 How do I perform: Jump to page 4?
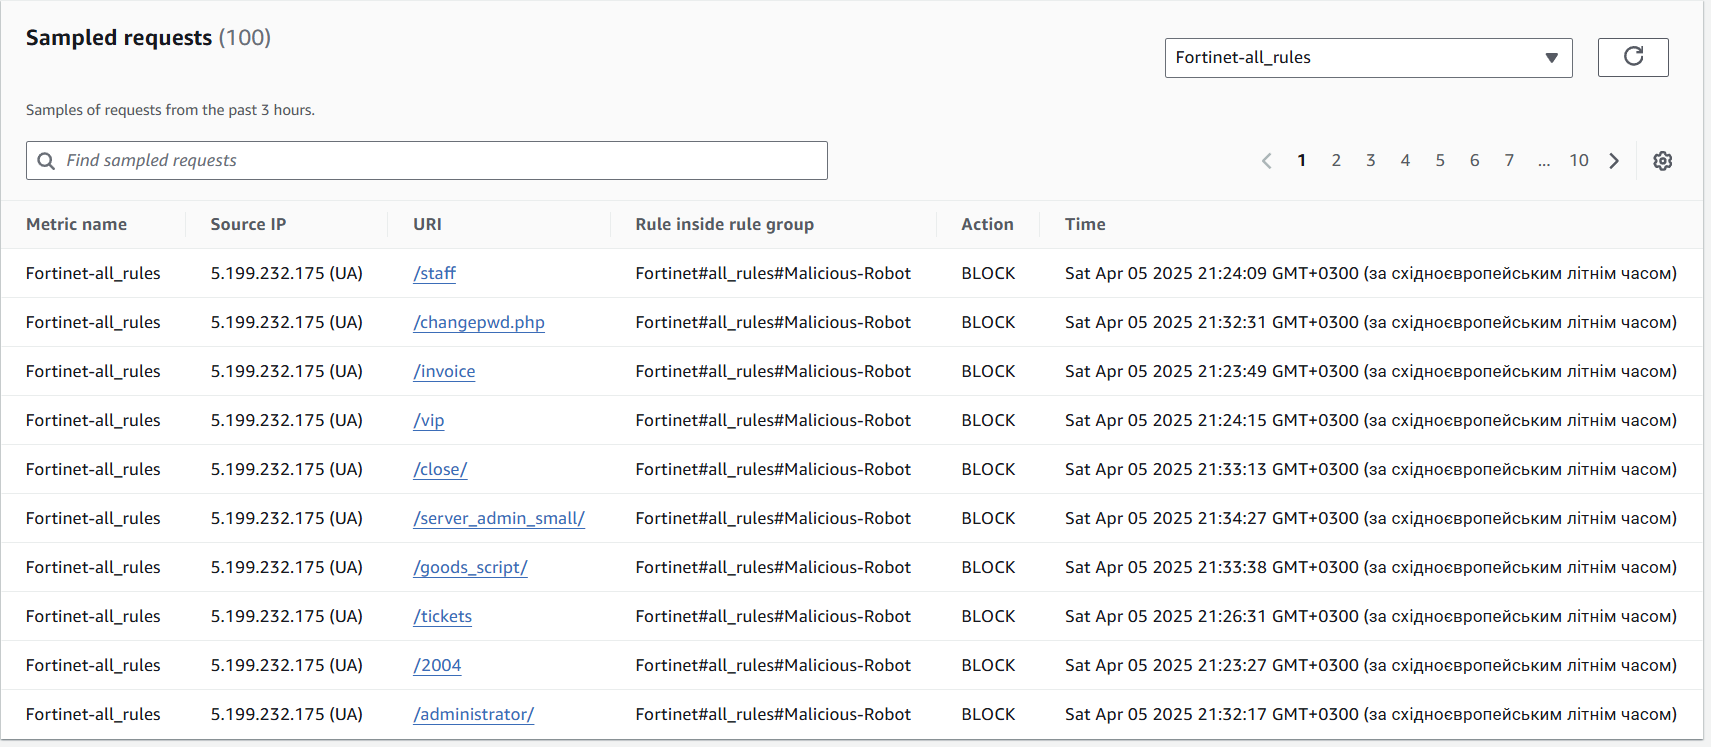tap(1405, 161)
